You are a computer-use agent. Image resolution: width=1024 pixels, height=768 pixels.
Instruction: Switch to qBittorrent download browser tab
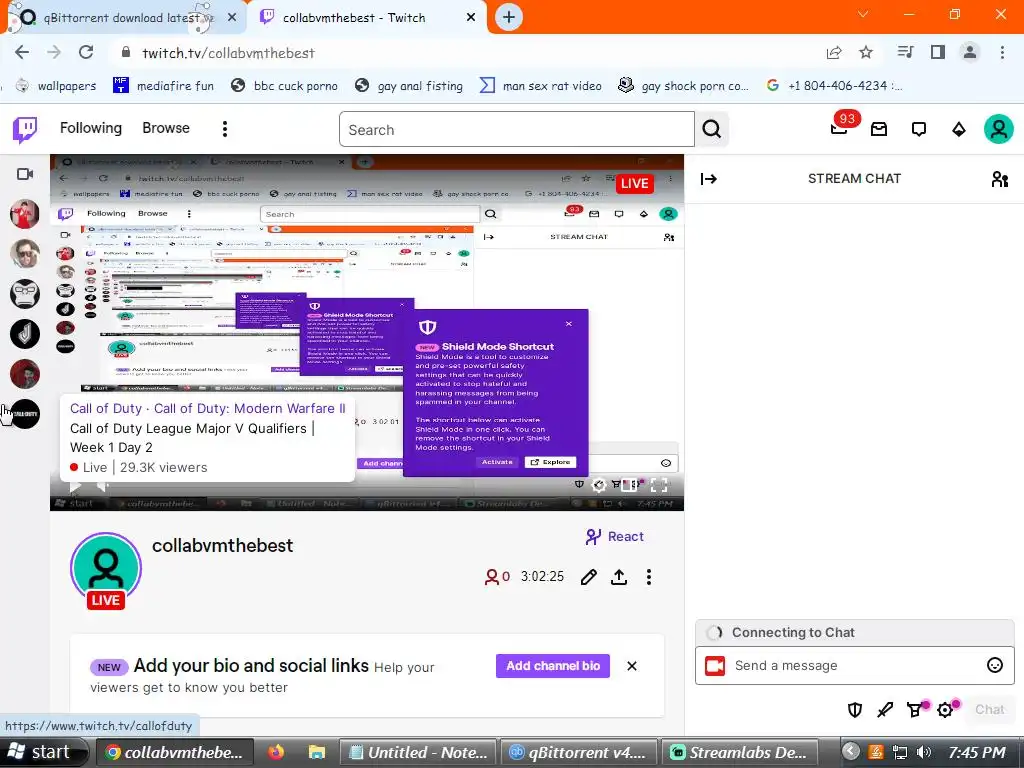(124, 18)
